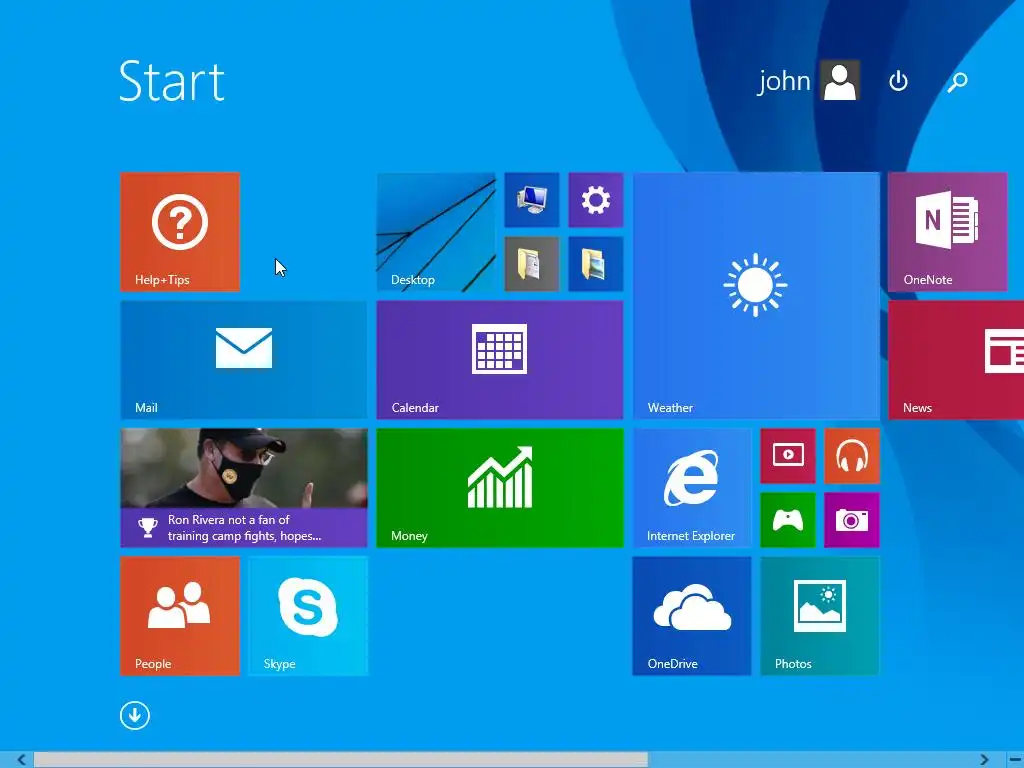Viewport: 1024px width, 768px height.
Task: Open the Photos tile
Action: click(x=820, y=616)
